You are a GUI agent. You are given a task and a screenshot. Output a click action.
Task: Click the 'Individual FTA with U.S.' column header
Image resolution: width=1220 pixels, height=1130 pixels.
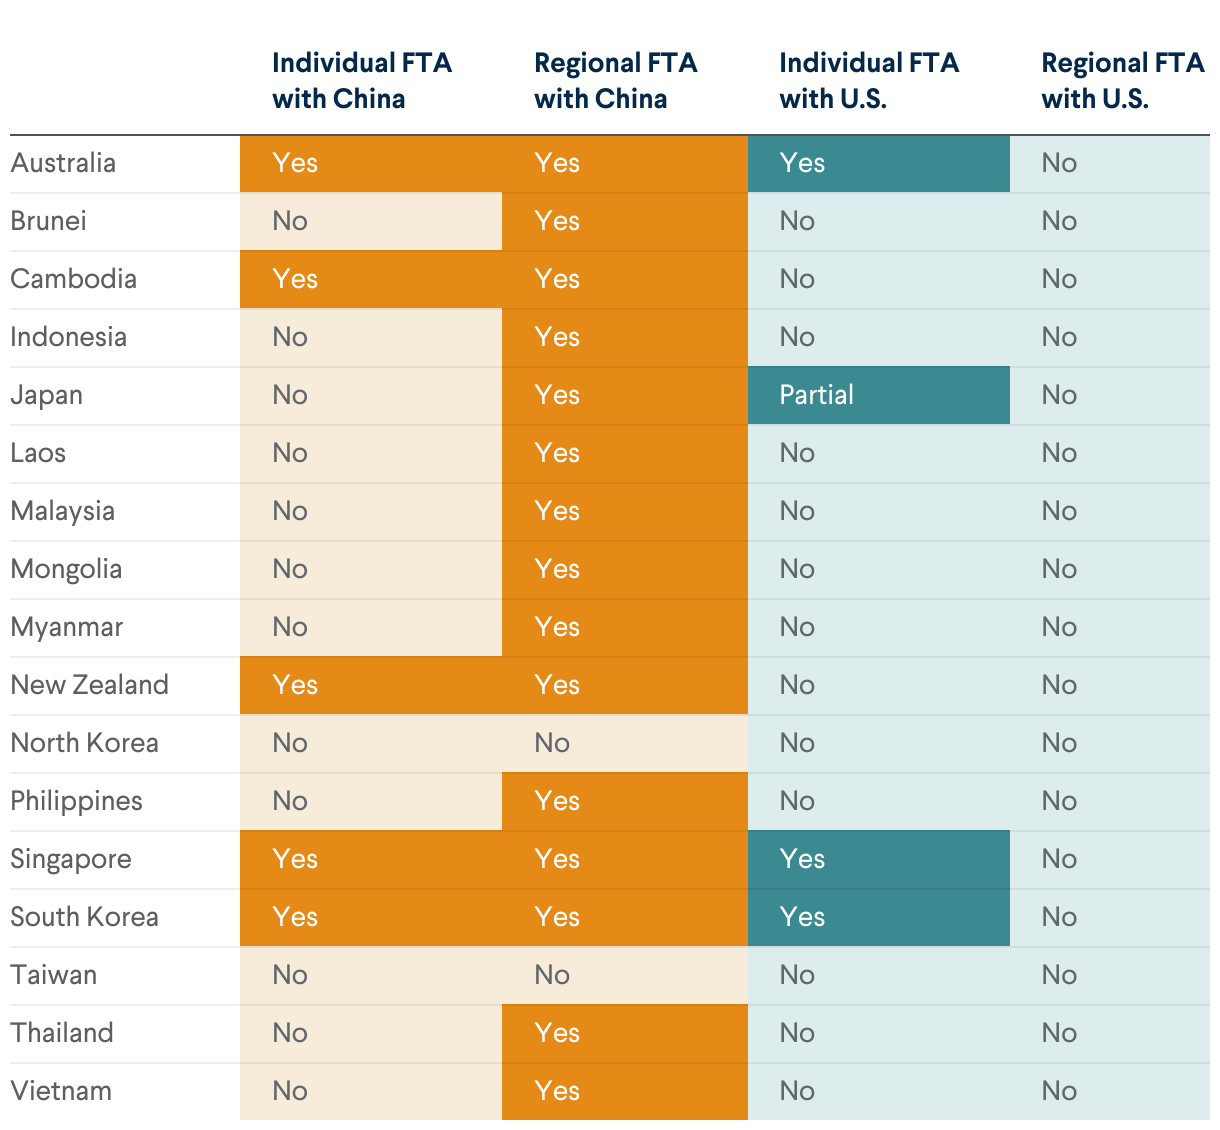click(868, 80)
